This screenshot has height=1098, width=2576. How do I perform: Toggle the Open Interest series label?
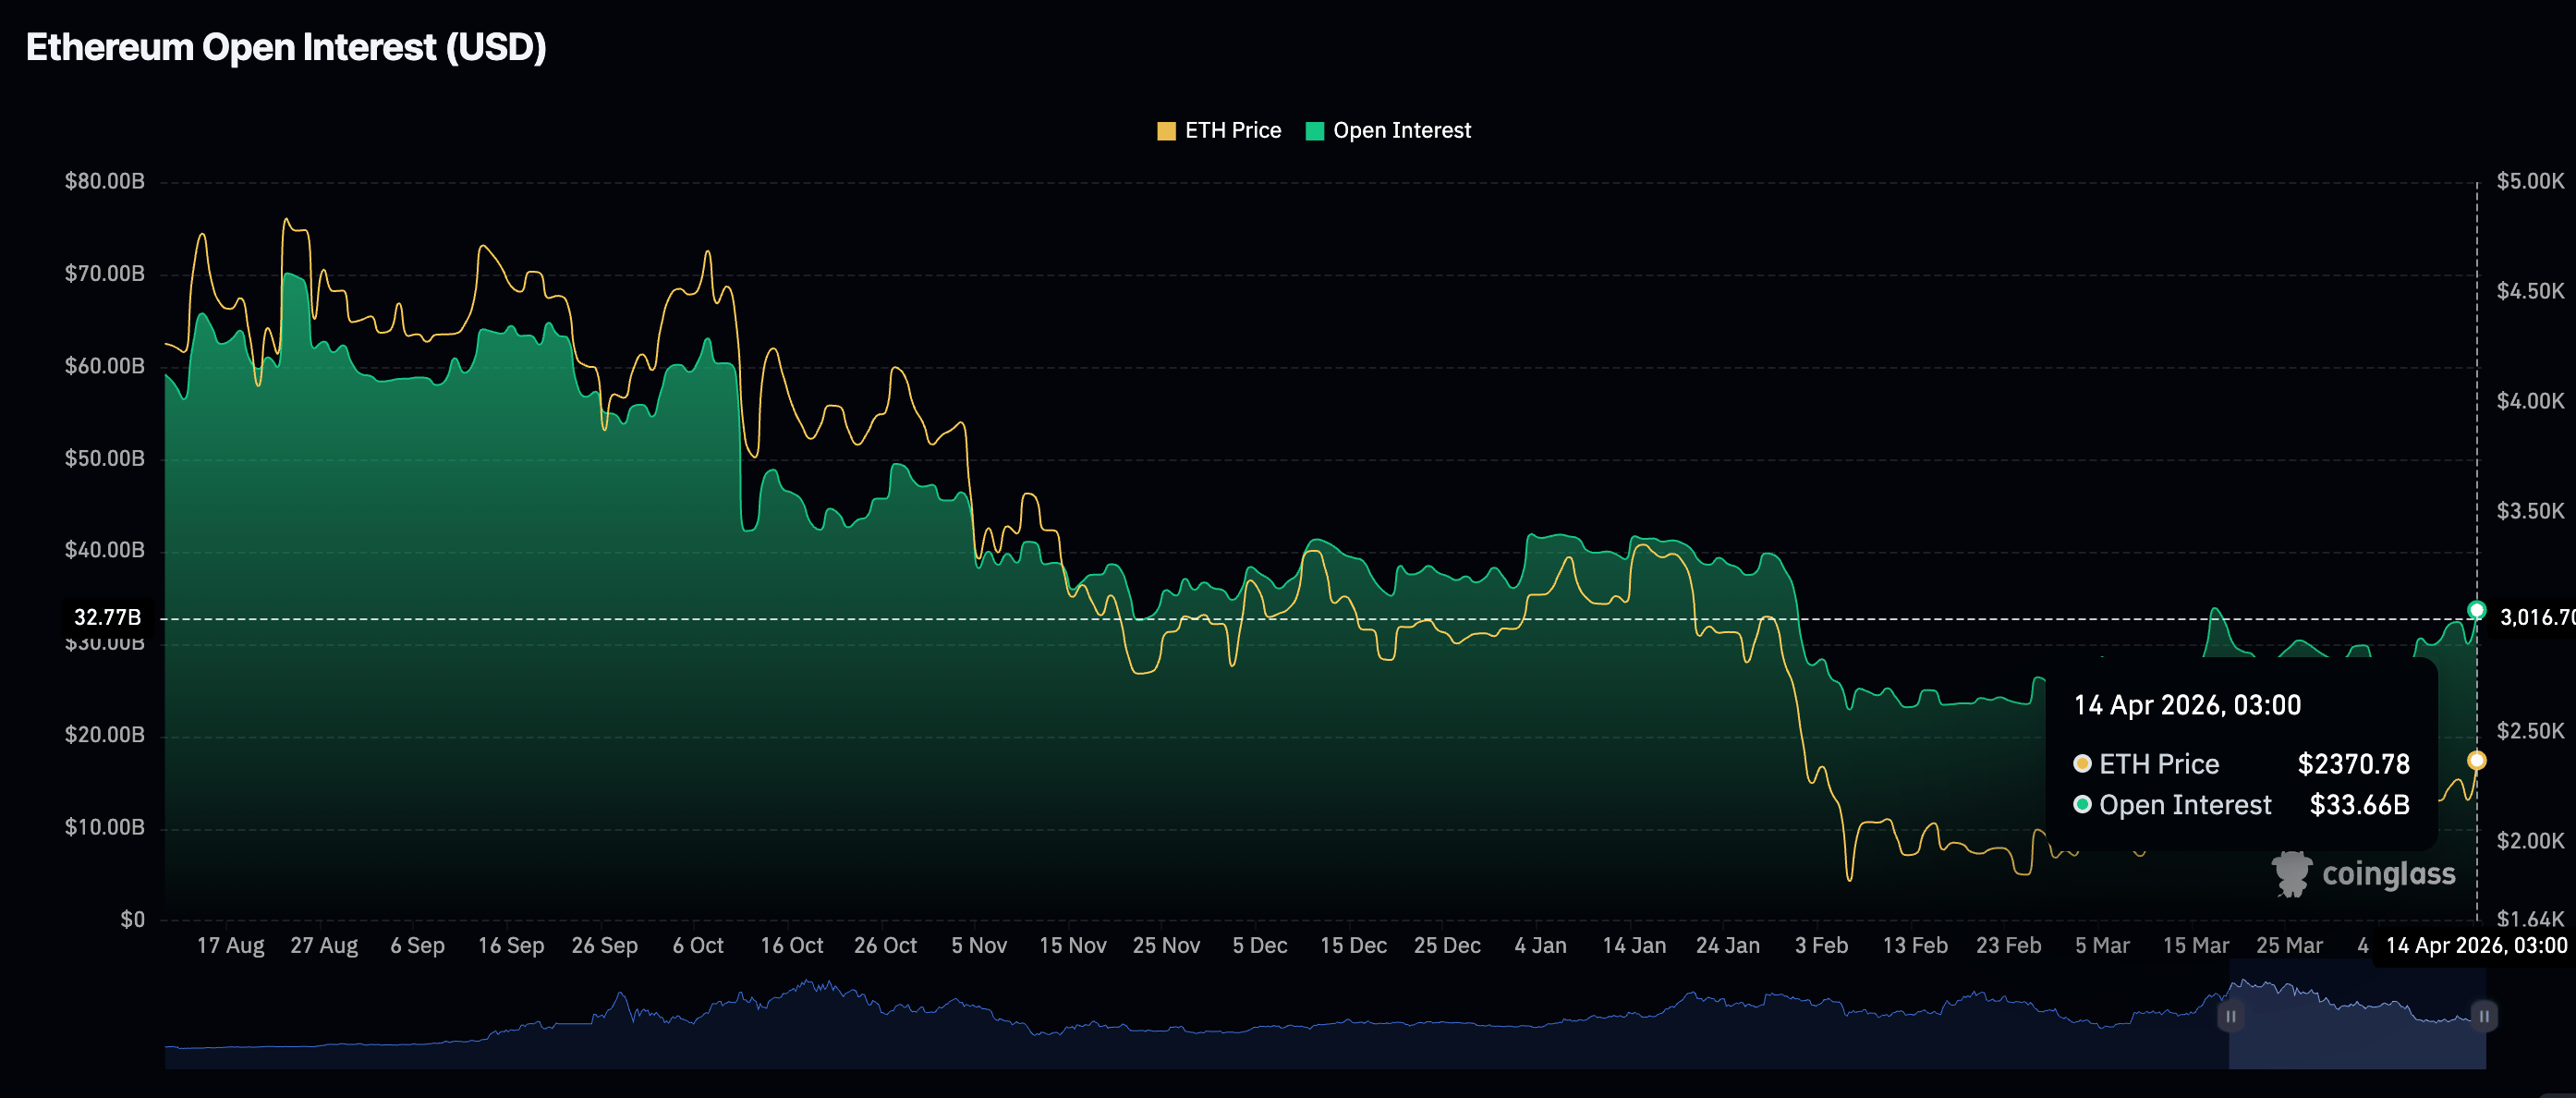[x=1401, y=131]
